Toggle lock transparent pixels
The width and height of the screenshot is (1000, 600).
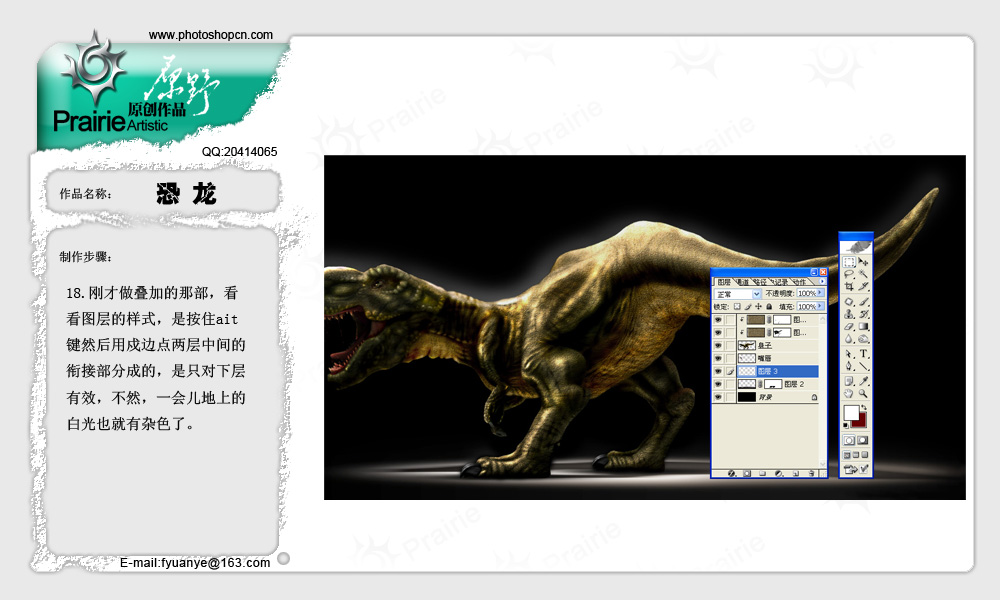coord(737,307)
